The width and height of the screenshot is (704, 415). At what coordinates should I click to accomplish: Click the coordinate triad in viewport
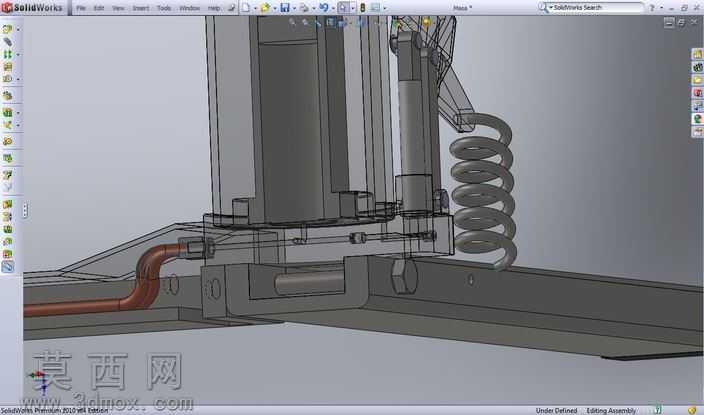40,380
